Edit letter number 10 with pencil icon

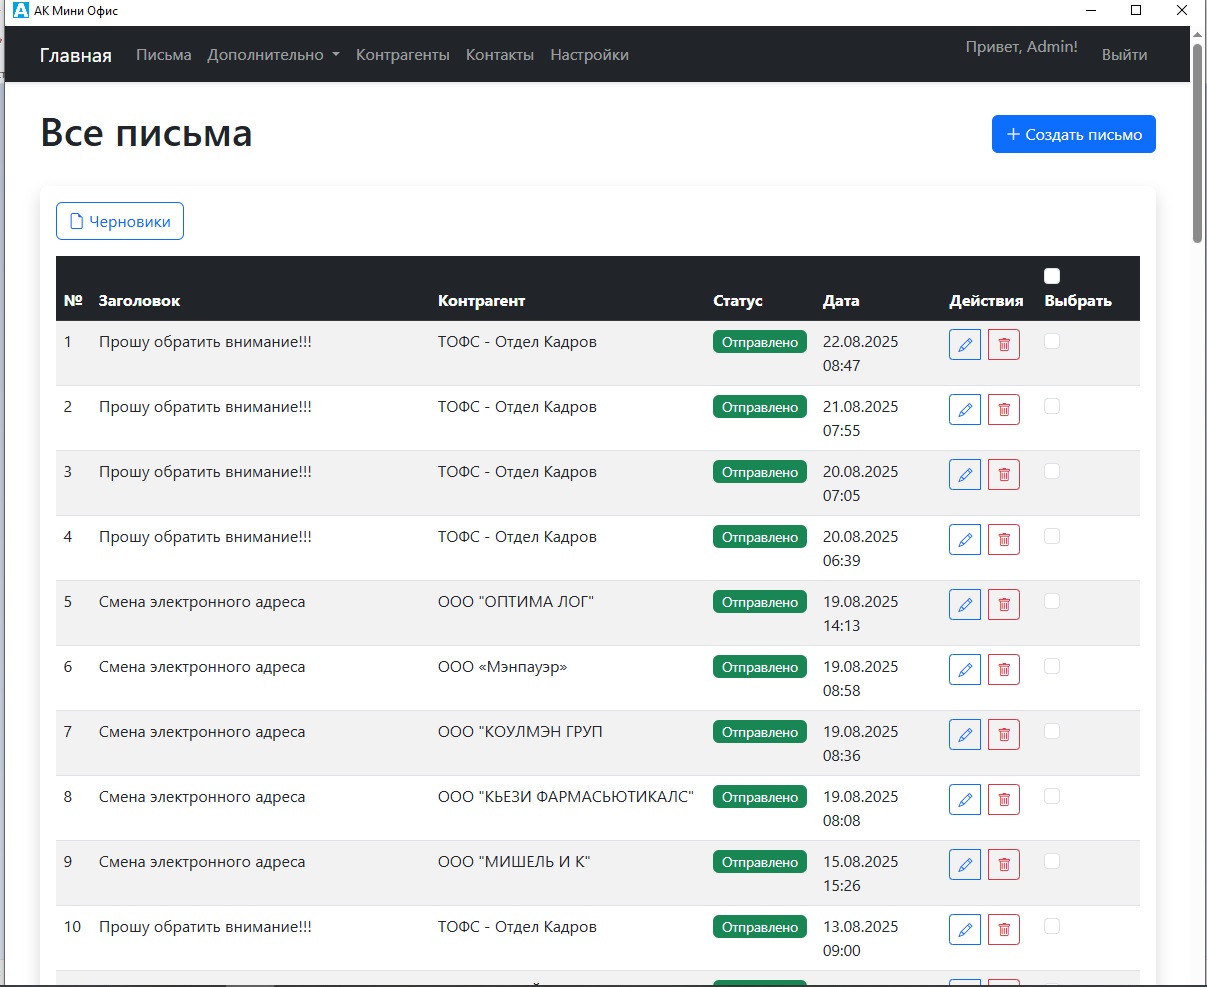965,930
